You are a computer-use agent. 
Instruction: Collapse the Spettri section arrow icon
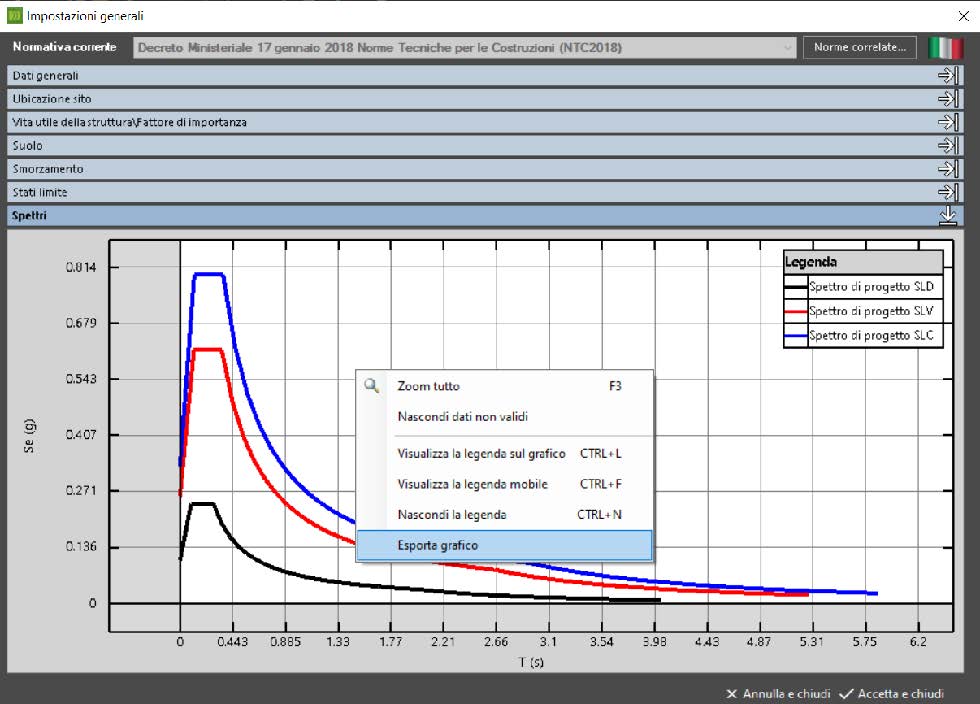point(947,215)
